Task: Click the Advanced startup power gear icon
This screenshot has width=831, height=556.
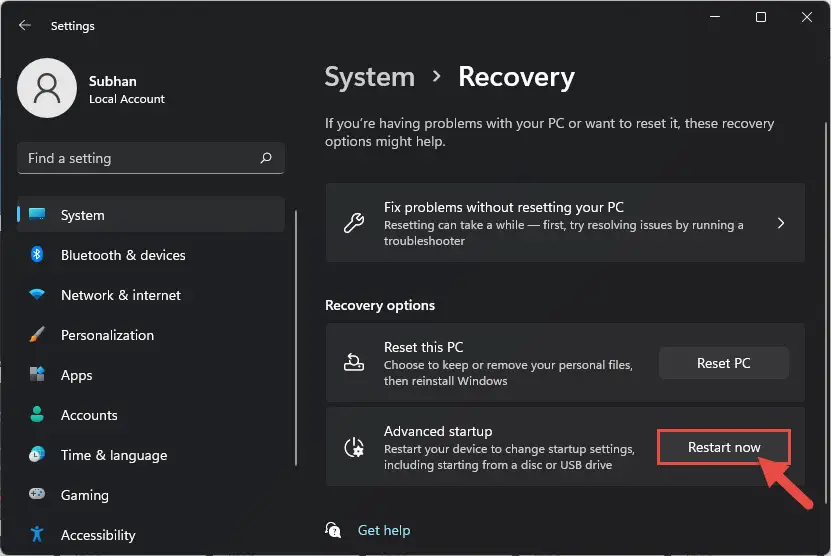Action: [353, 447]
